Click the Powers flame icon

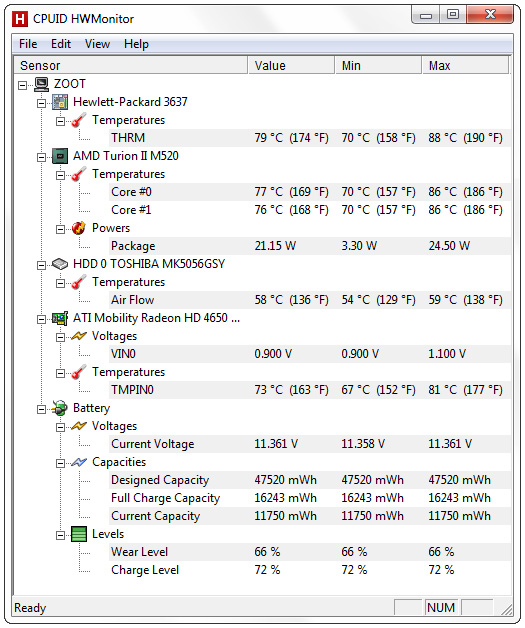(x=79, y=228)
